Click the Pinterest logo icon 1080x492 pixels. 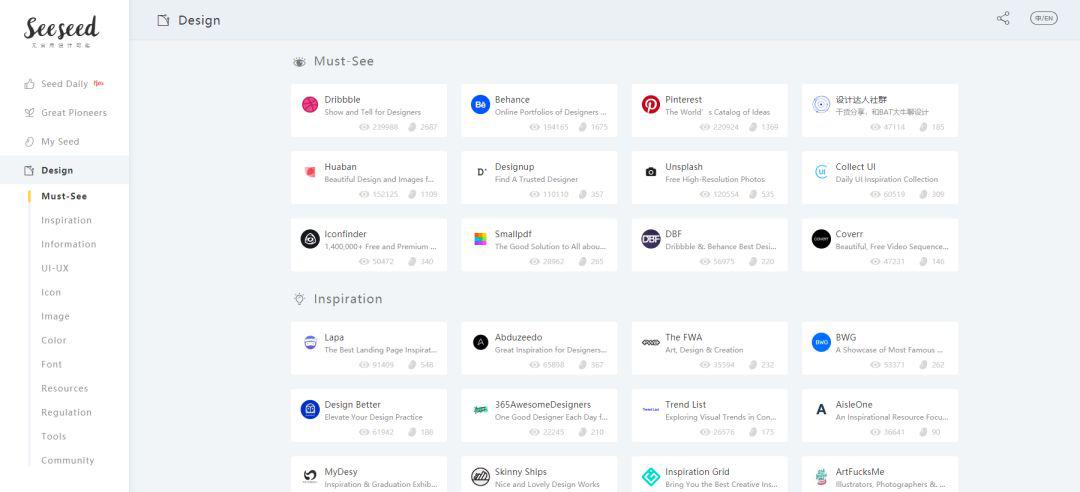[x=651, y=105]
